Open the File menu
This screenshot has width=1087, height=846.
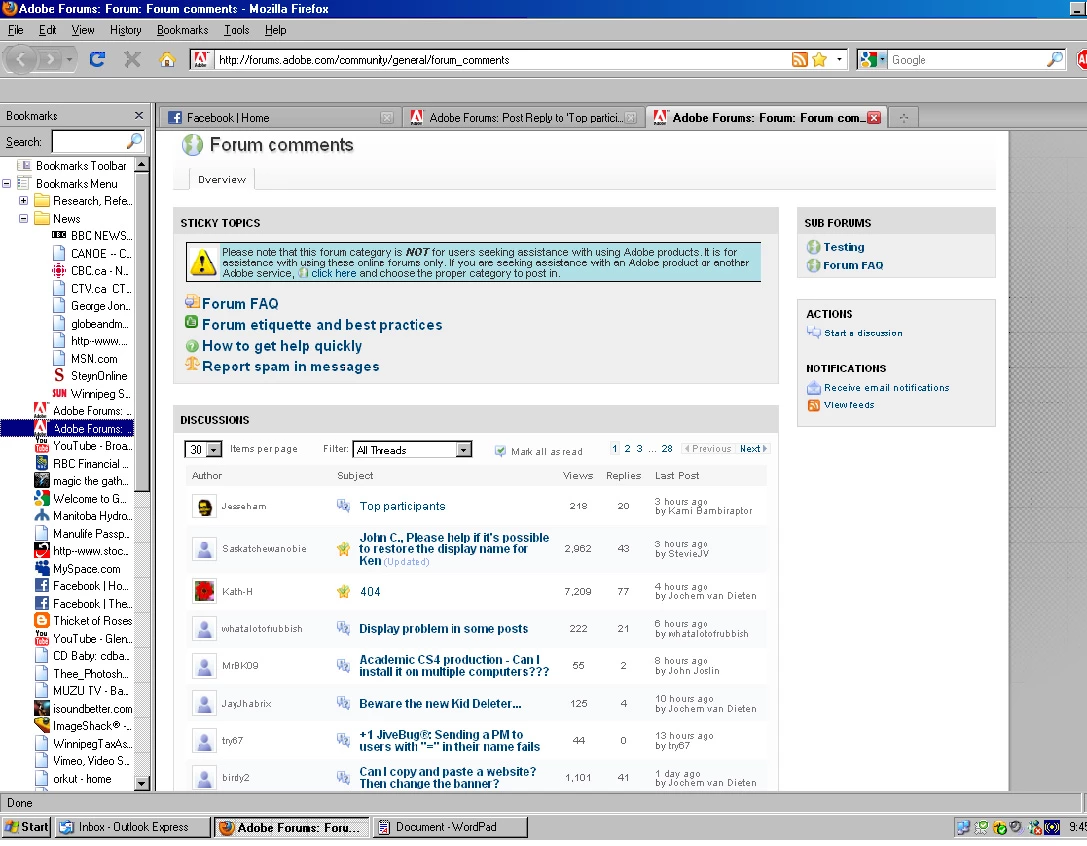click(15, 30)
